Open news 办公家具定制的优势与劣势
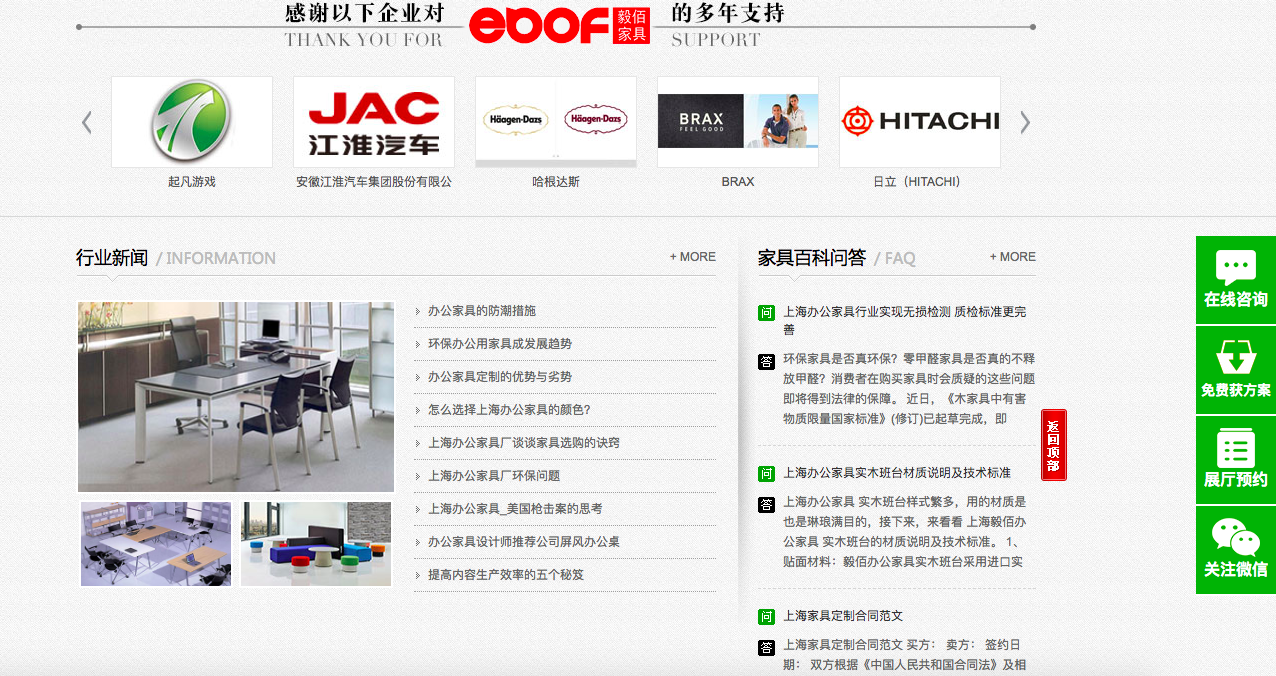 point(500,377)
